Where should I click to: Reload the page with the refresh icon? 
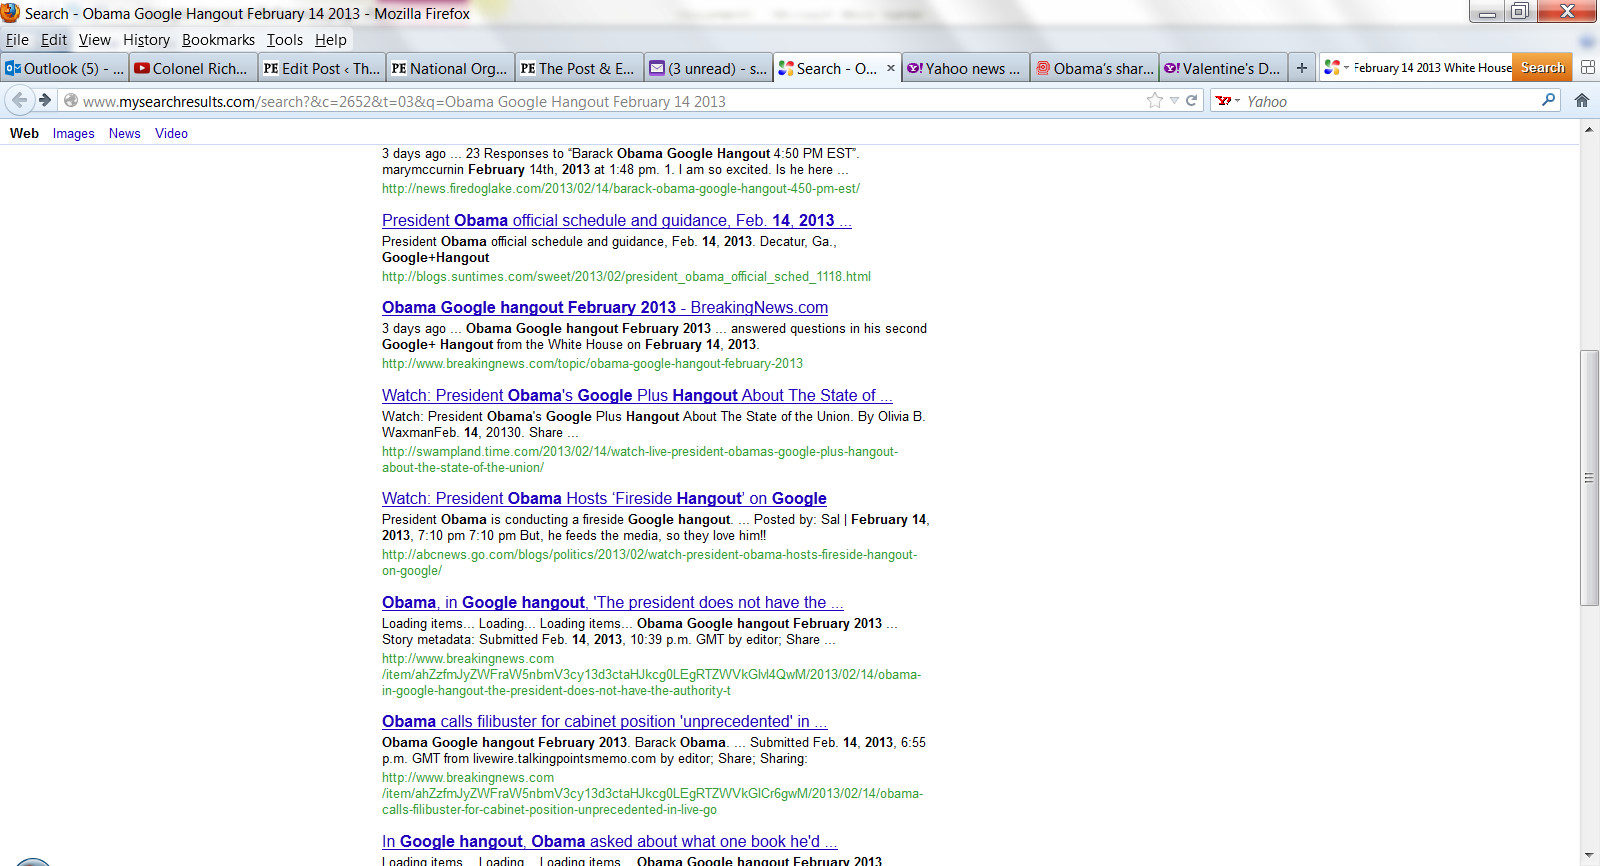click(1191, 100)
